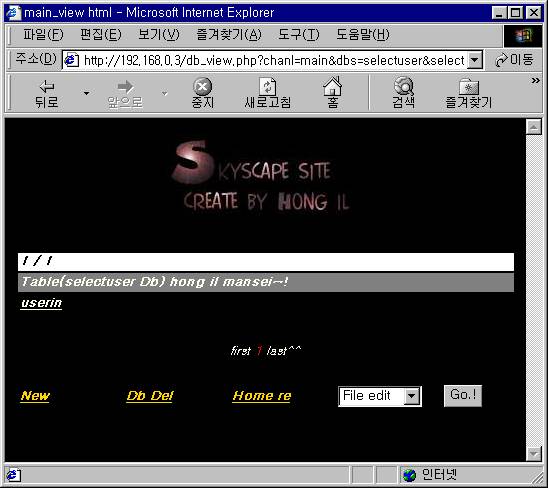Click the Forward (앞으로) arrow icon
The width and height of the screenshot is (548, 488).
coord(125,86)
